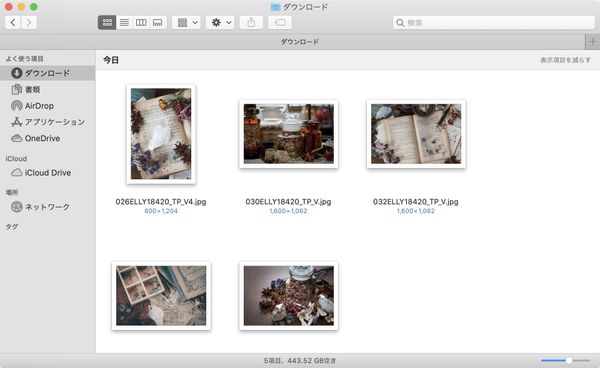Screen dimensions: 600x368
Task: Click the downloads arrow icon in sidebar
Action: pos(16,73)
